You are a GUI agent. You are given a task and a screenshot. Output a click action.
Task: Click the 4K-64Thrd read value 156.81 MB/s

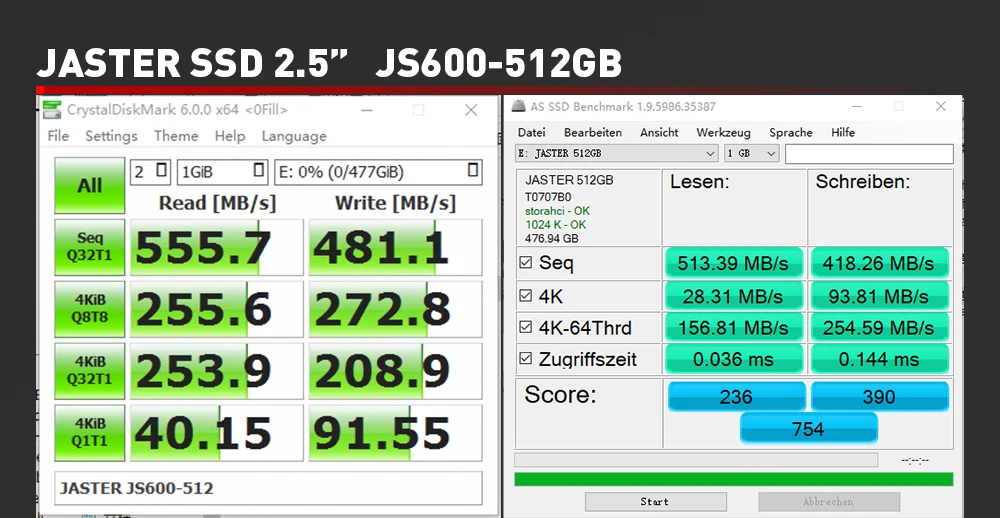733,327
